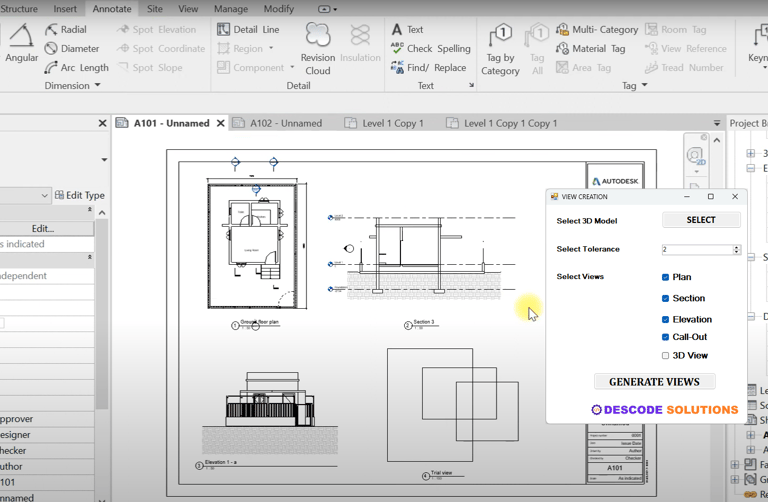Click SELECT button for 3D model
768x502 pixels.
701,220
